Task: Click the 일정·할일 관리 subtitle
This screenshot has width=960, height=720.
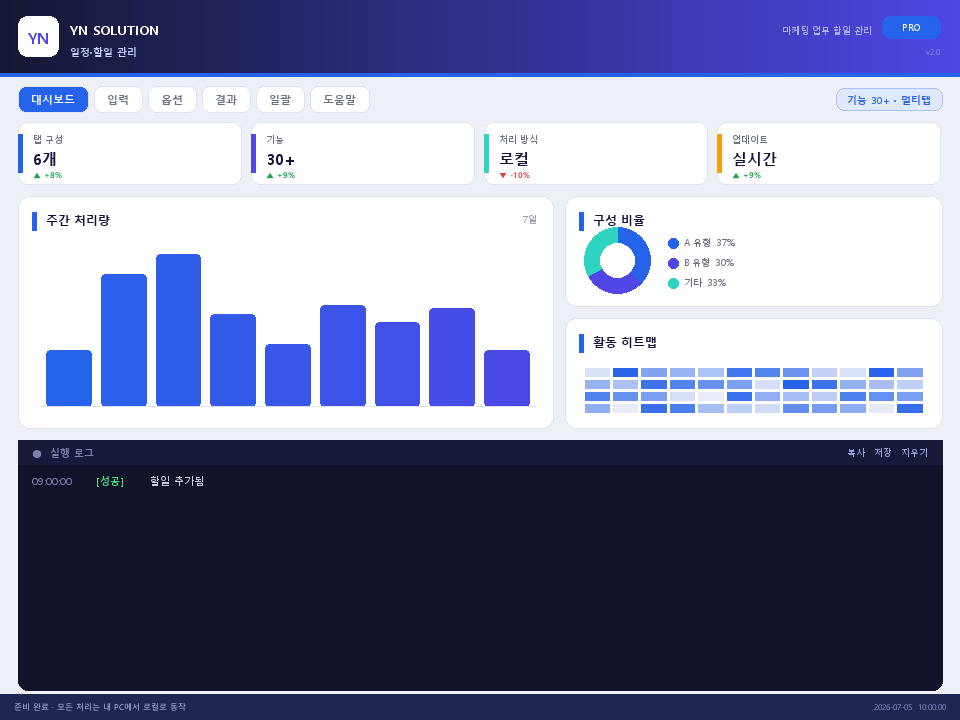Action: pos(103,52)
